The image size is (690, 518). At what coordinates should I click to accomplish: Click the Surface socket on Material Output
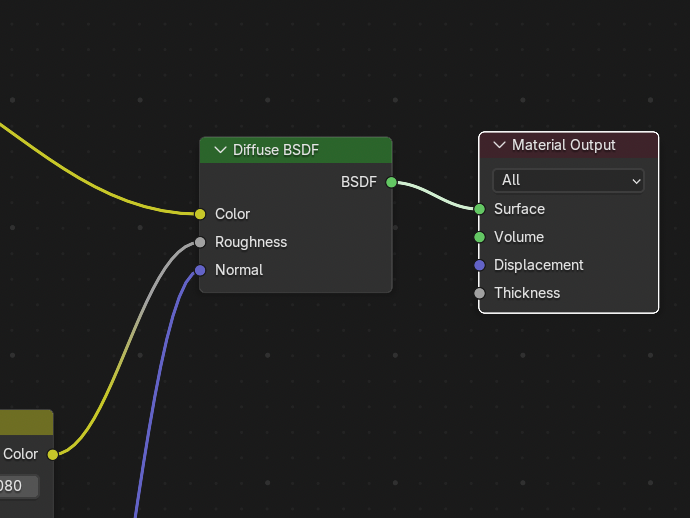click(x=480, y=209)
